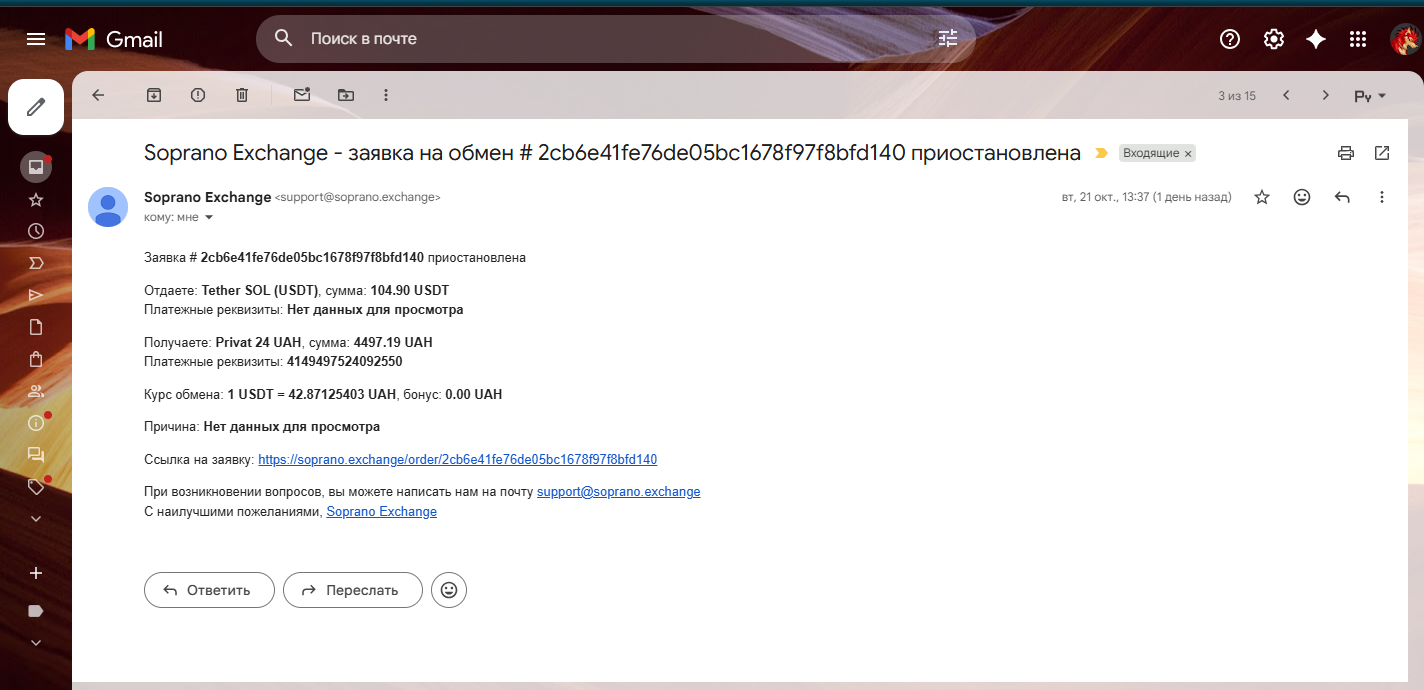Viewport: 1424px width, 690px height.
Task: Mark the email as unread
Action: pos(302,95)
